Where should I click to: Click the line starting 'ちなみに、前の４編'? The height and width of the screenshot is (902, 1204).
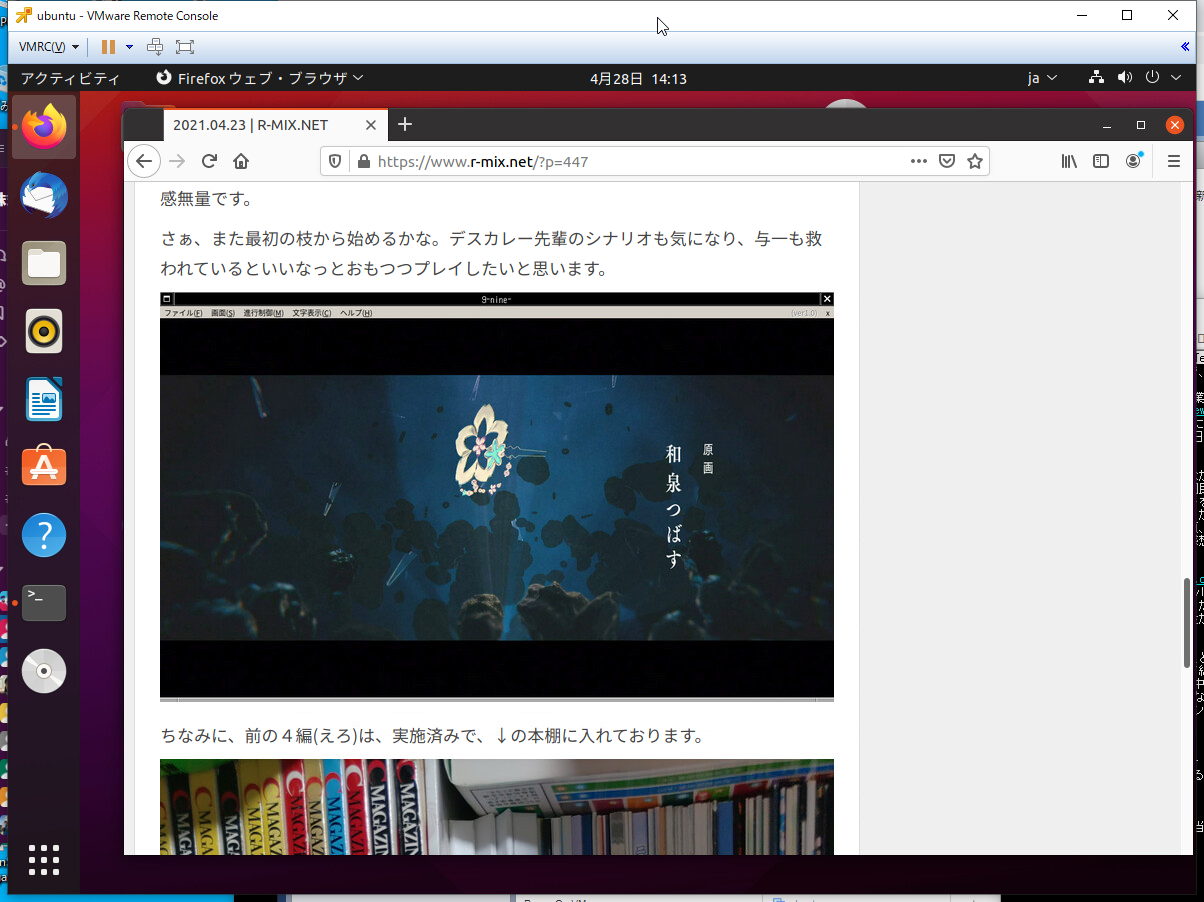[433, 736]
